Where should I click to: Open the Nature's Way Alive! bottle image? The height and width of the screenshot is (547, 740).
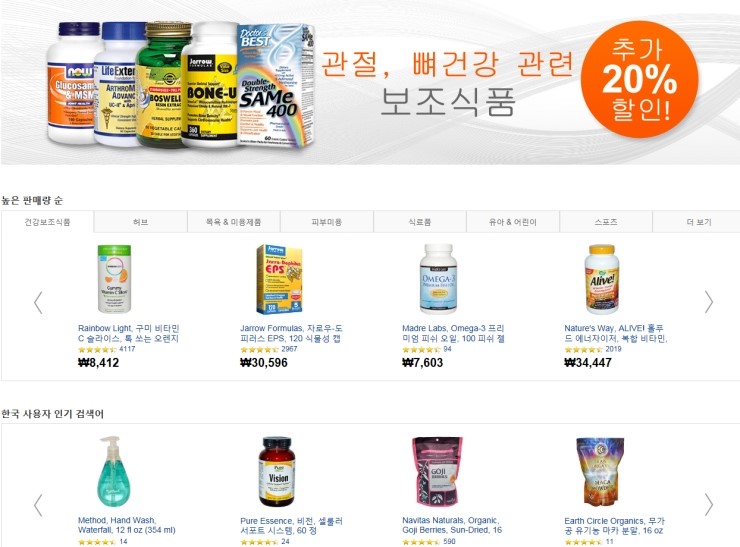click(602, 279)
